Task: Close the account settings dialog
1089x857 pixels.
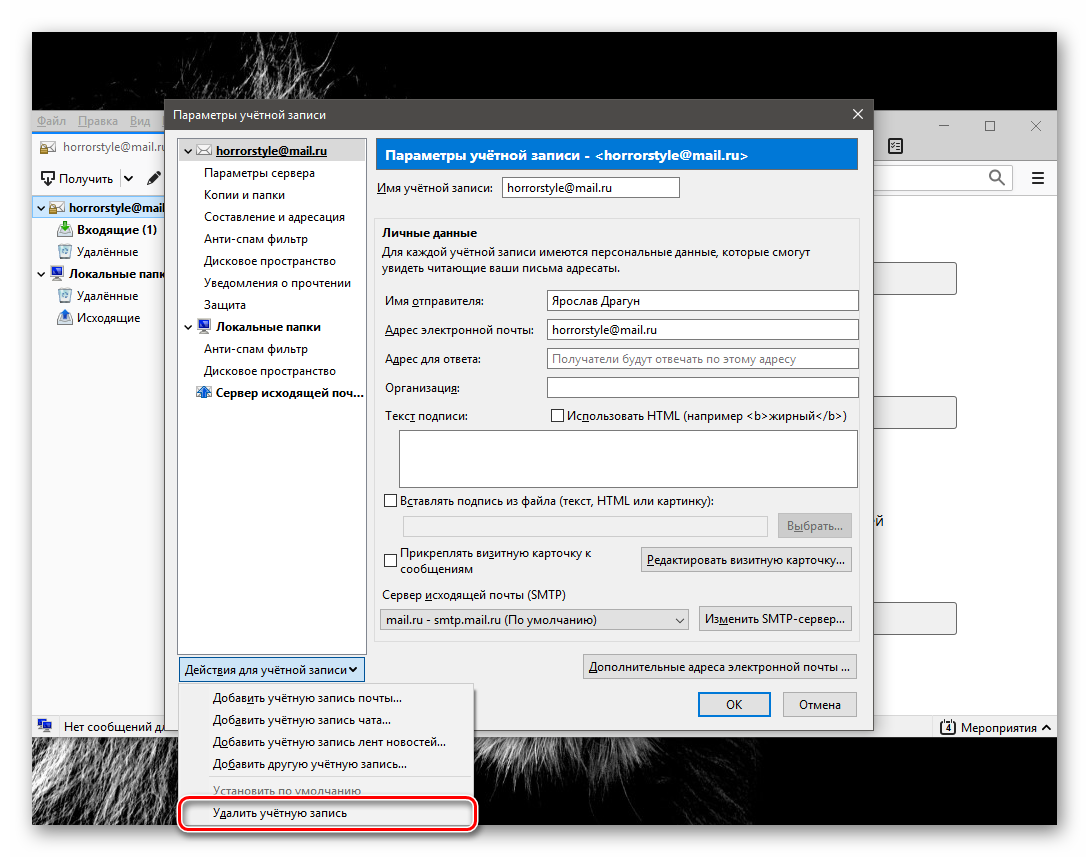Action: pos(858,114)
